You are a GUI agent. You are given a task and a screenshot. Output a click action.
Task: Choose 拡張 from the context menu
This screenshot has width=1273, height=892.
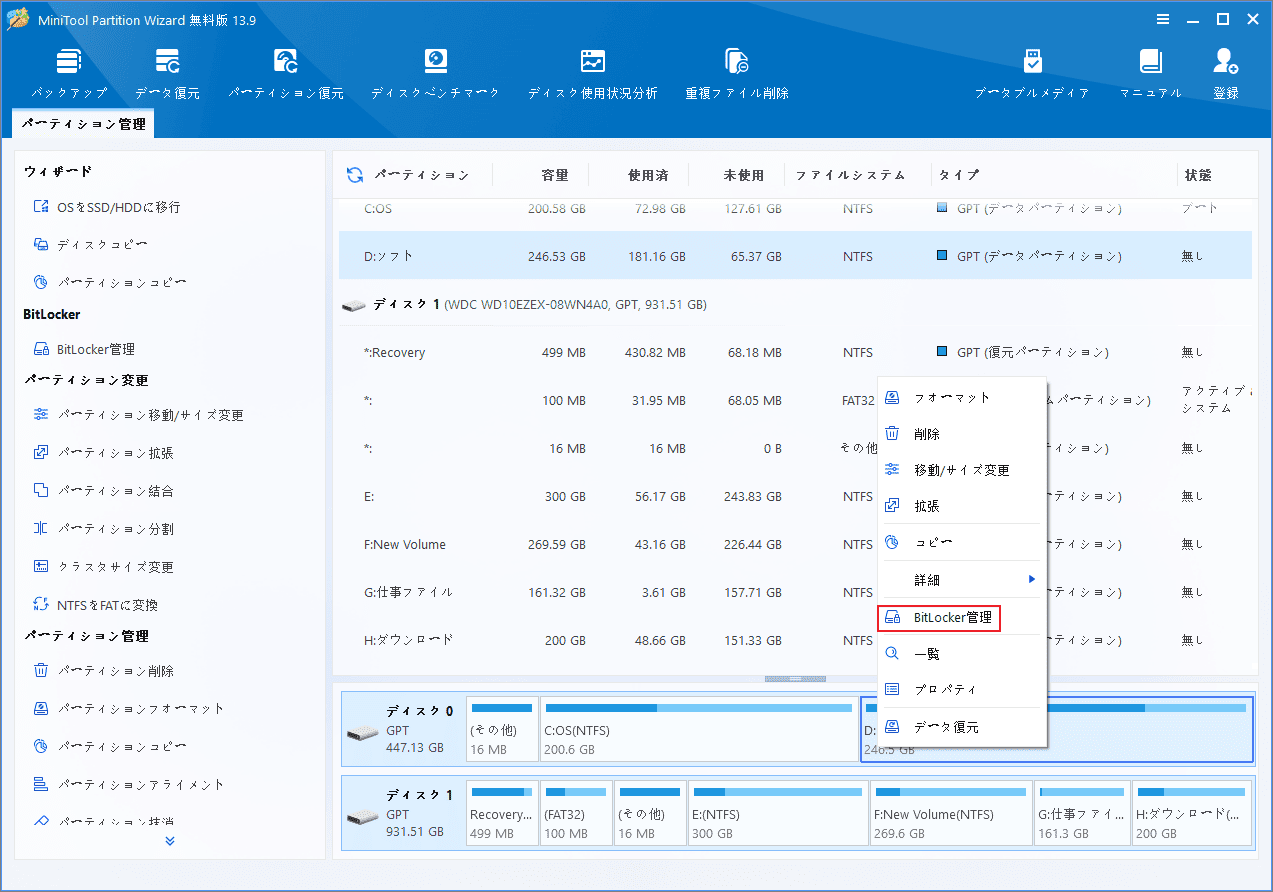962,506
